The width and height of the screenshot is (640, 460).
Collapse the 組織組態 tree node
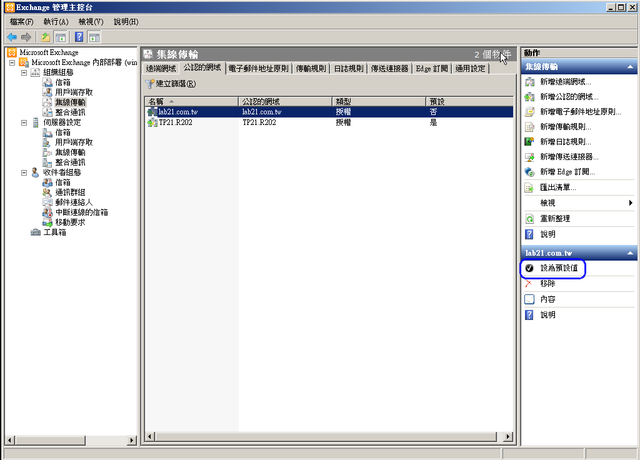24,73
